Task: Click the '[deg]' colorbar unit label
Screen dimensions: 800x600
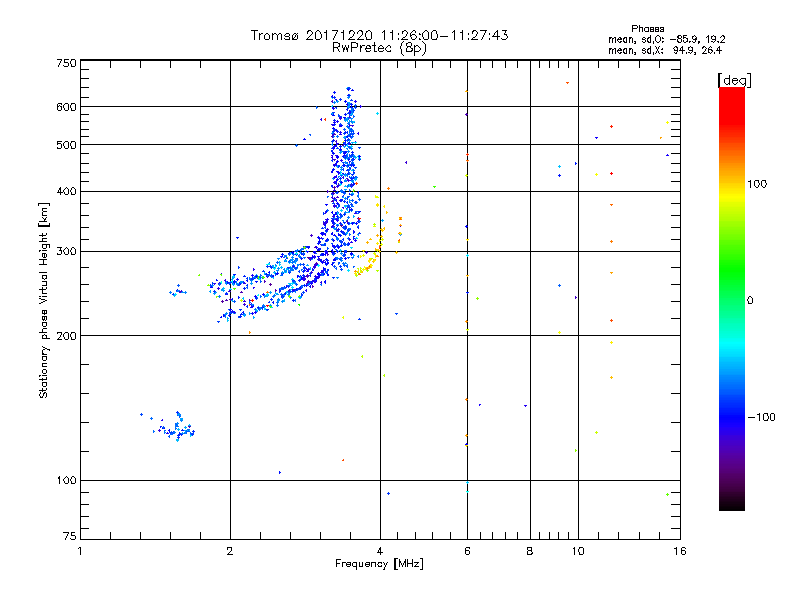Action: (x=734, y=80)
